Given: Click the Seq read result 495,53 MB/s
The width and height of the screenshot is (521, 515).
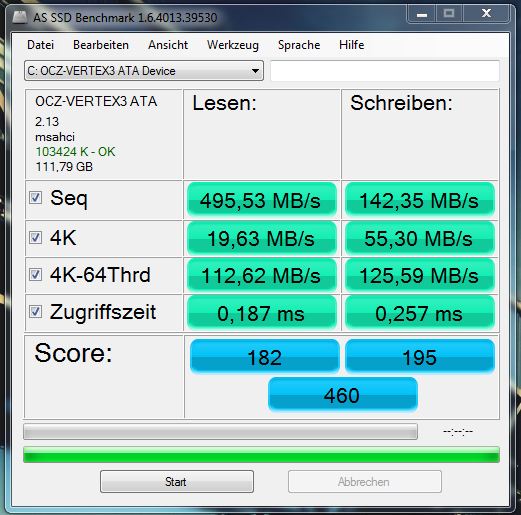Looking at the screenshot, I should tap(262, 200).
